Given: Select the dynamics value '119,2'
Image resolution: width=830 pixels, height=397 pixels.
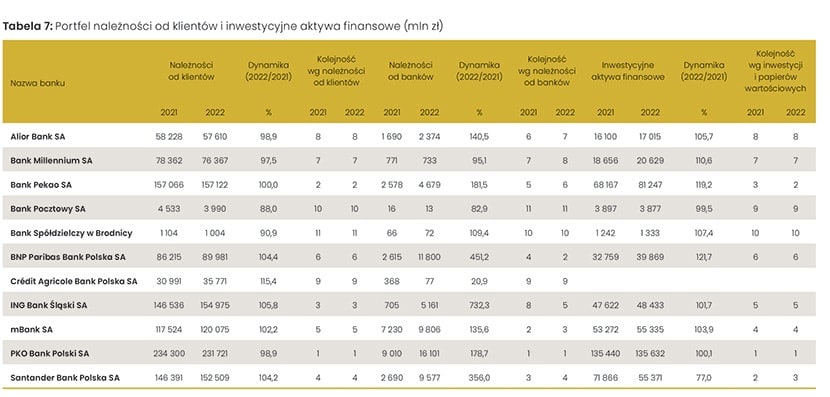Looking at the screenshot, I should 703,185.
